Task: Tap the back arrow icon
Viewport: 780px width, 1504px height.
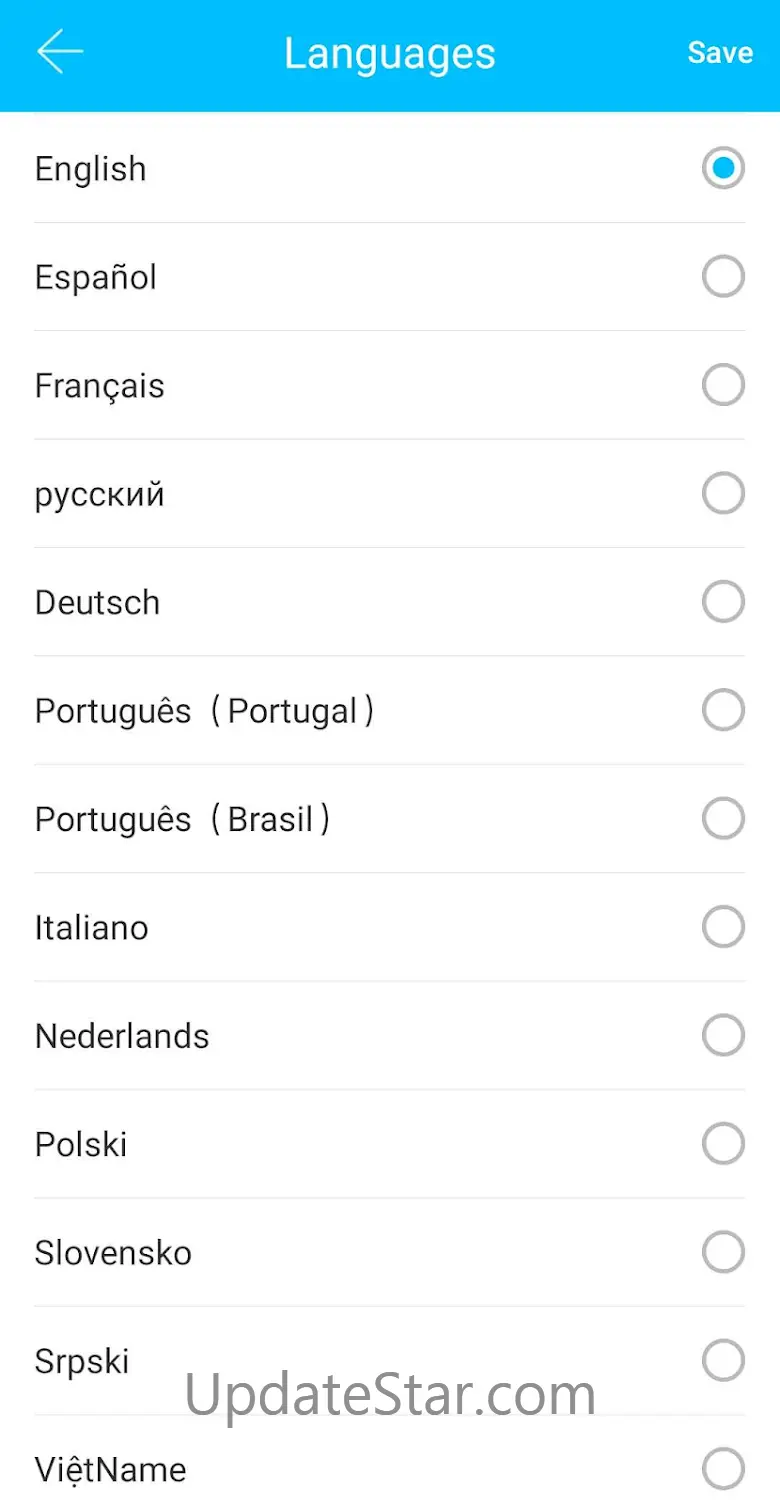Action: coord(60,52)
